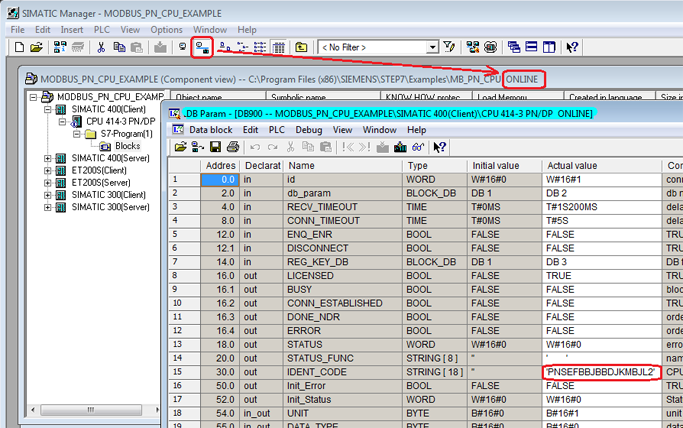This screenshot has width=683, height=428.
Task: Click the Cut scissors icon in main toolbar
Action: (101, 47)
